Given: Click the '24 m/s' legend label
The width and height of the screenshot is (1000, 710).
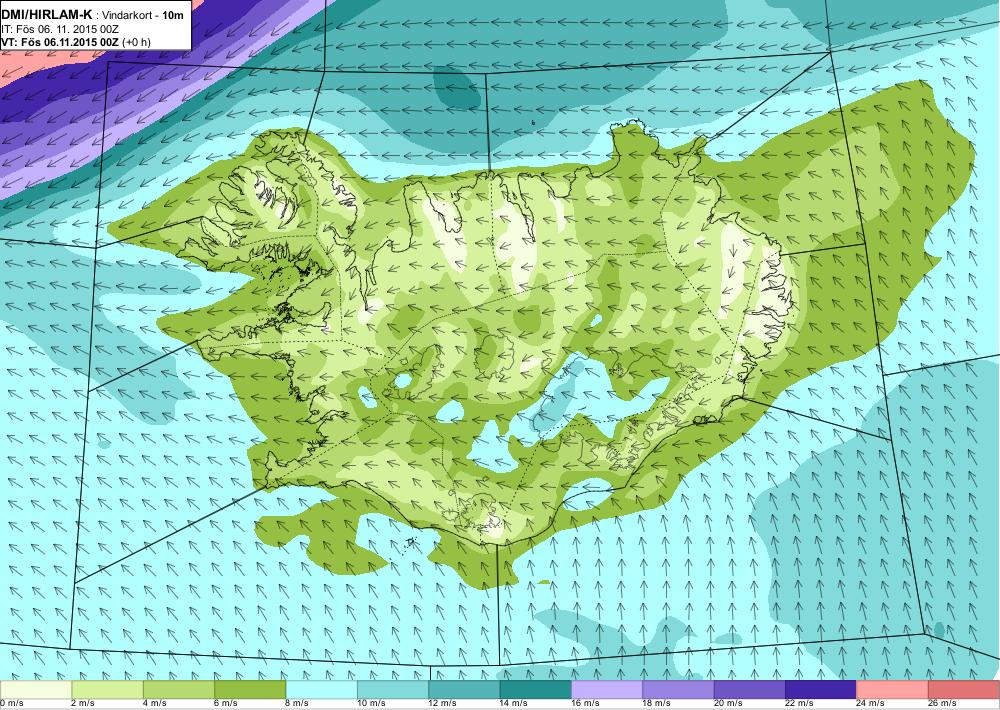Looking at the screenshot, I should pyautogui.click(x=871, y=703).
